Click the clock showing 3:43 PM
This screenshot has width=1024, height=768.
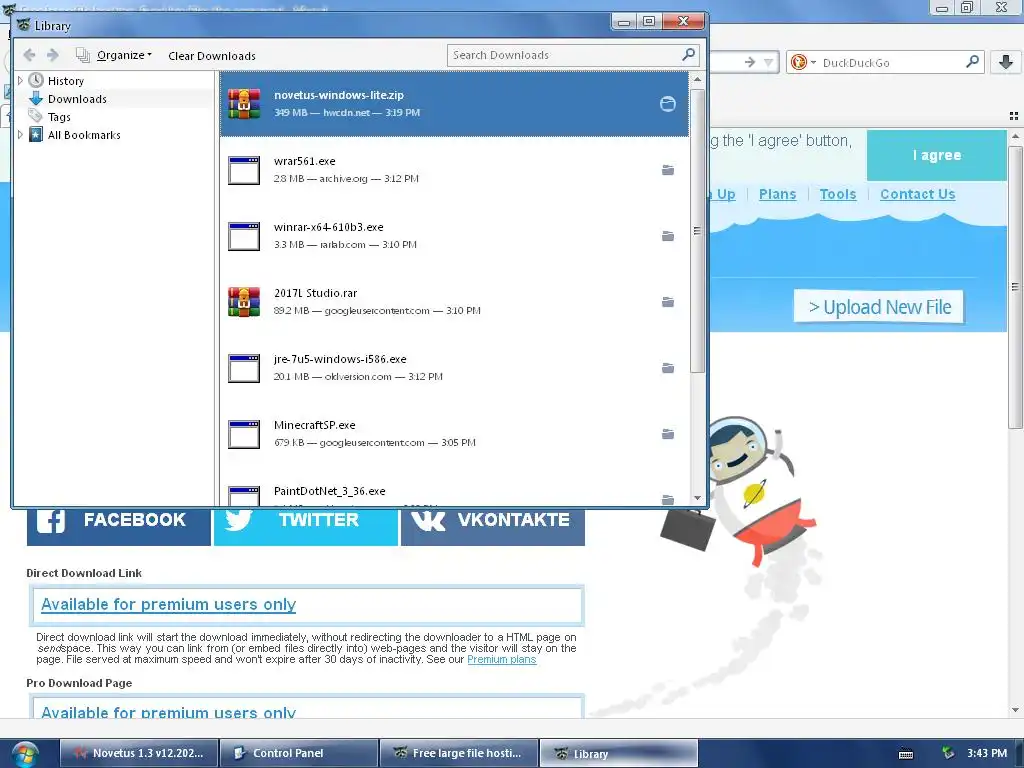987,753
